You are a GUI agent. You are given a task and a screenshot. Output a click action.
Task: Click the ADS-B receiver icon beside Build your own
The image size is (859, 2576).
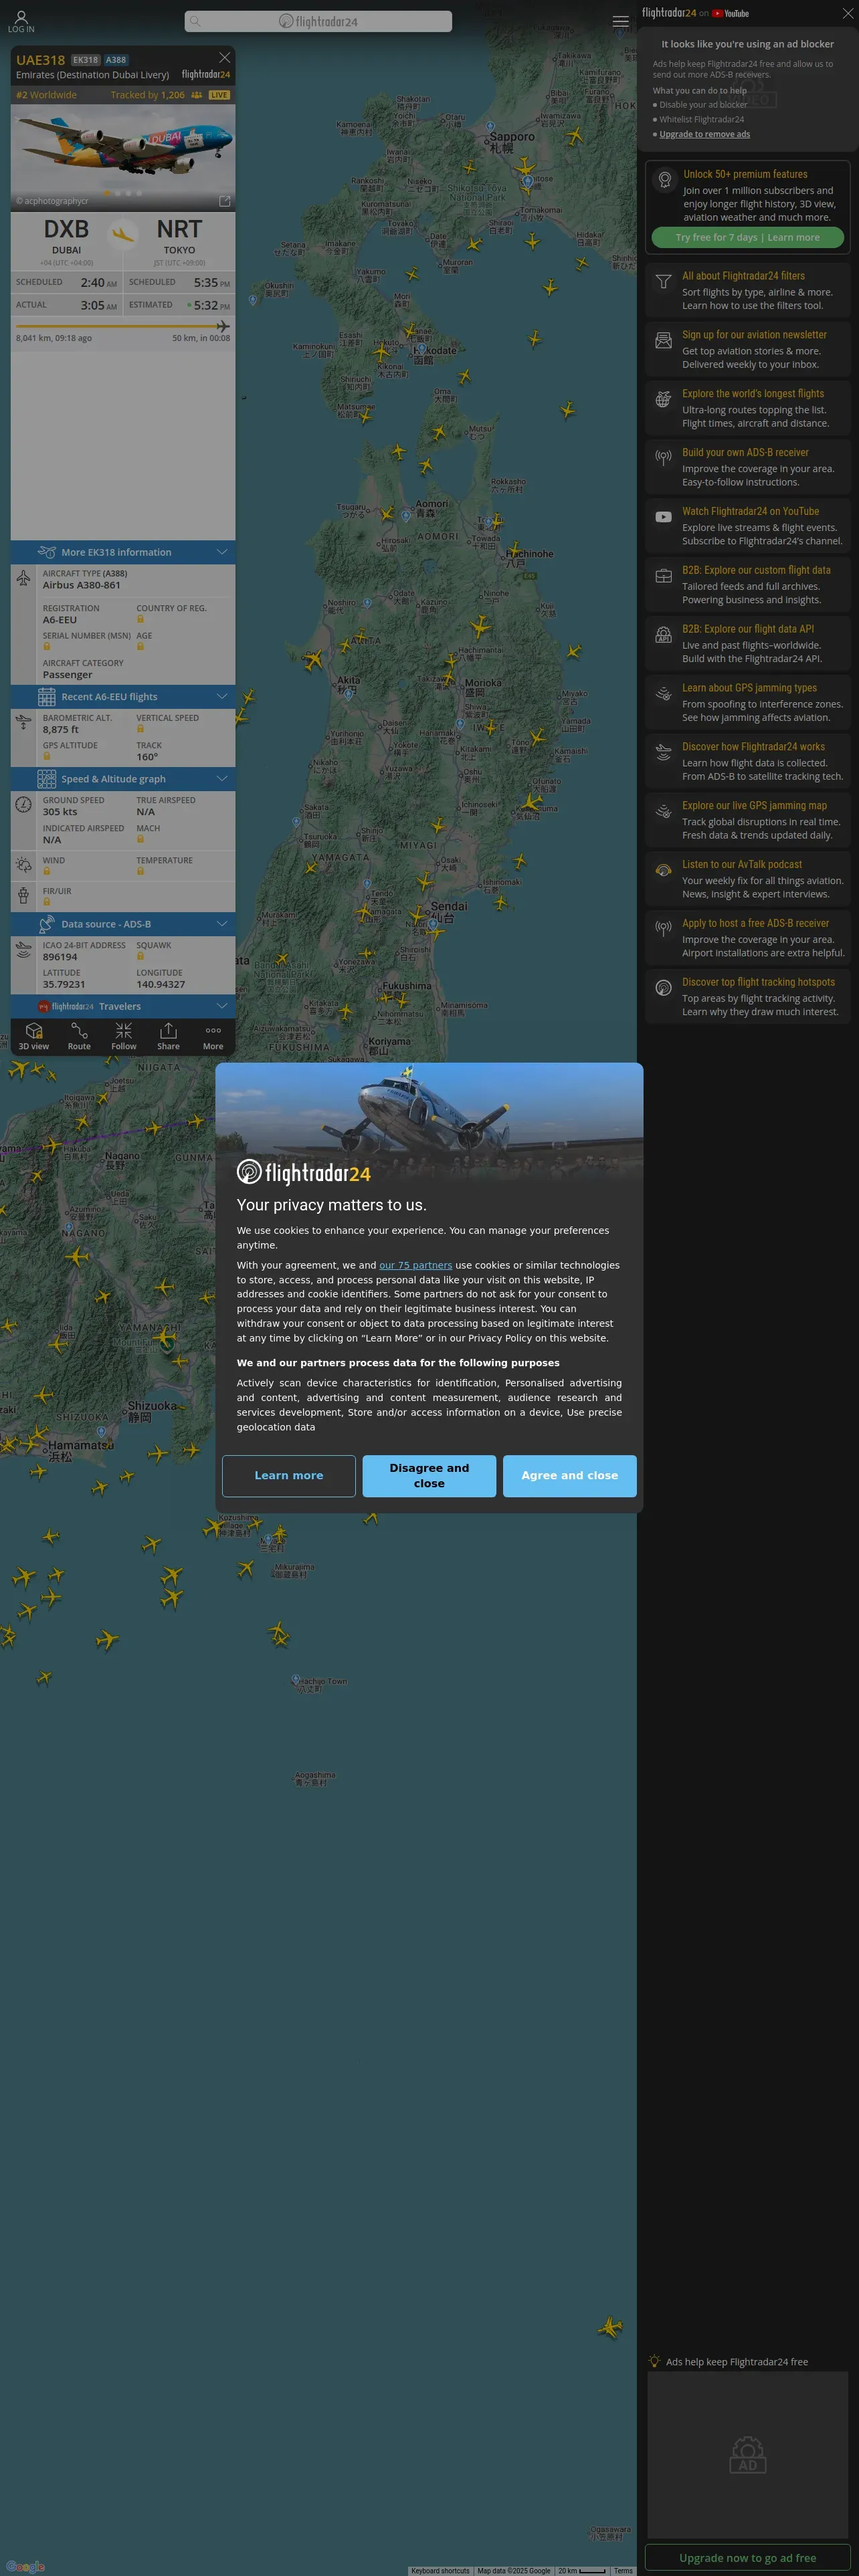click(x=663, y=458)
